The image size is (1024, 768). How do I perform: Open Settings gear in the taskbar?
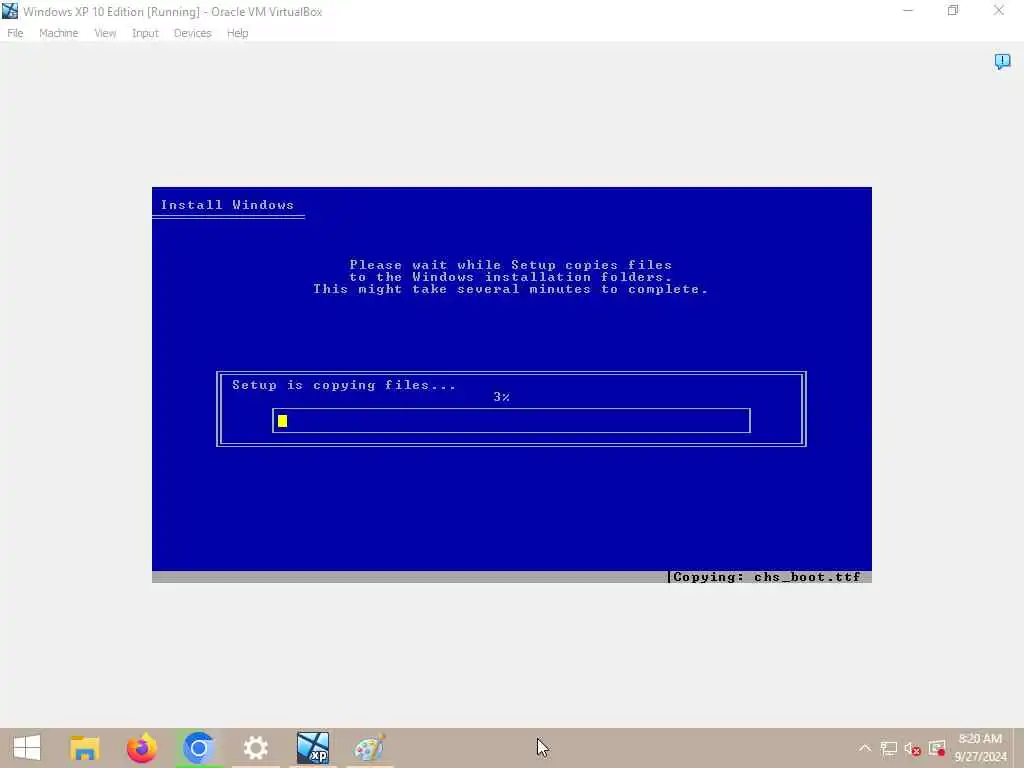(255, 748)
